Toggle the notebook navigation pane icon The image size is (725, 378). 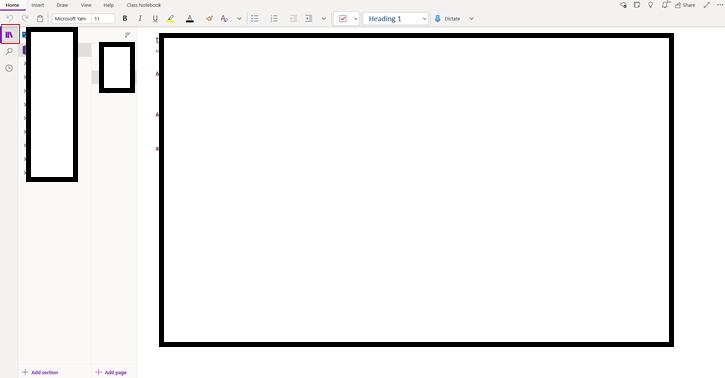[10, 35]
